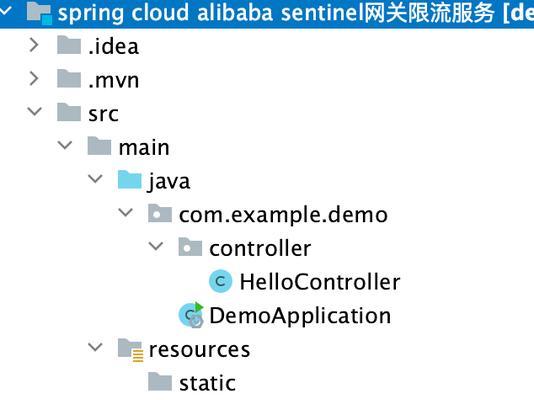Image resolution: width=534 pixels, height=400 pixels.
Task: Select the spring cloud alibaba sentinel project root
Action: click(x=296, y=13)
